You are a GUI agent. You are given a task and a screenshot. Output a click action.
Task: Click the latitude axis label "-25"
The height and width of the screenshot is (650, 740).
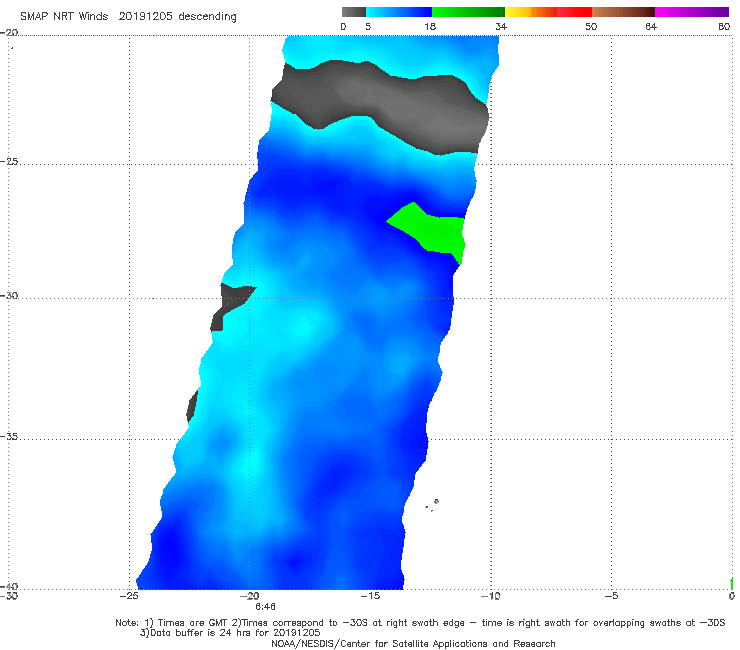click(x=9, y=162)
